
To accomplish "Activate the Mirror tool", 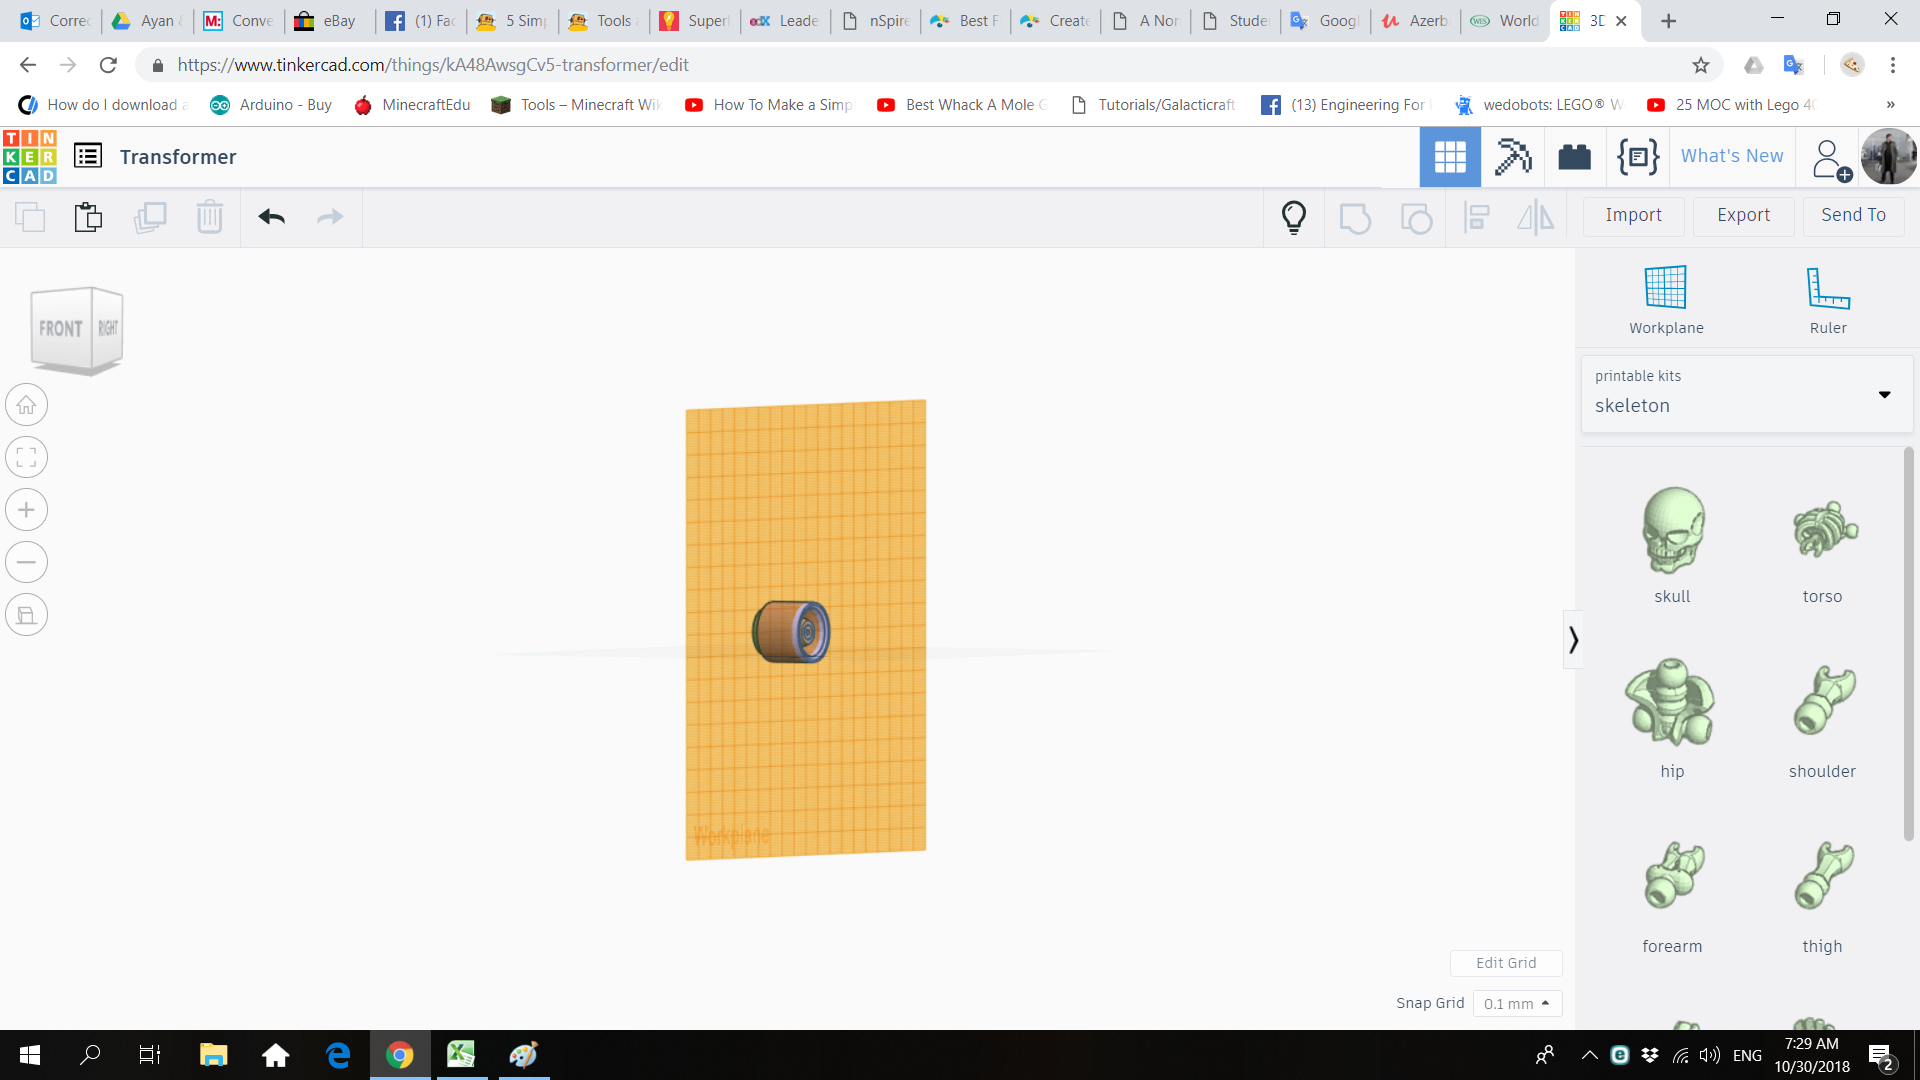I will tap(1536, 217).
